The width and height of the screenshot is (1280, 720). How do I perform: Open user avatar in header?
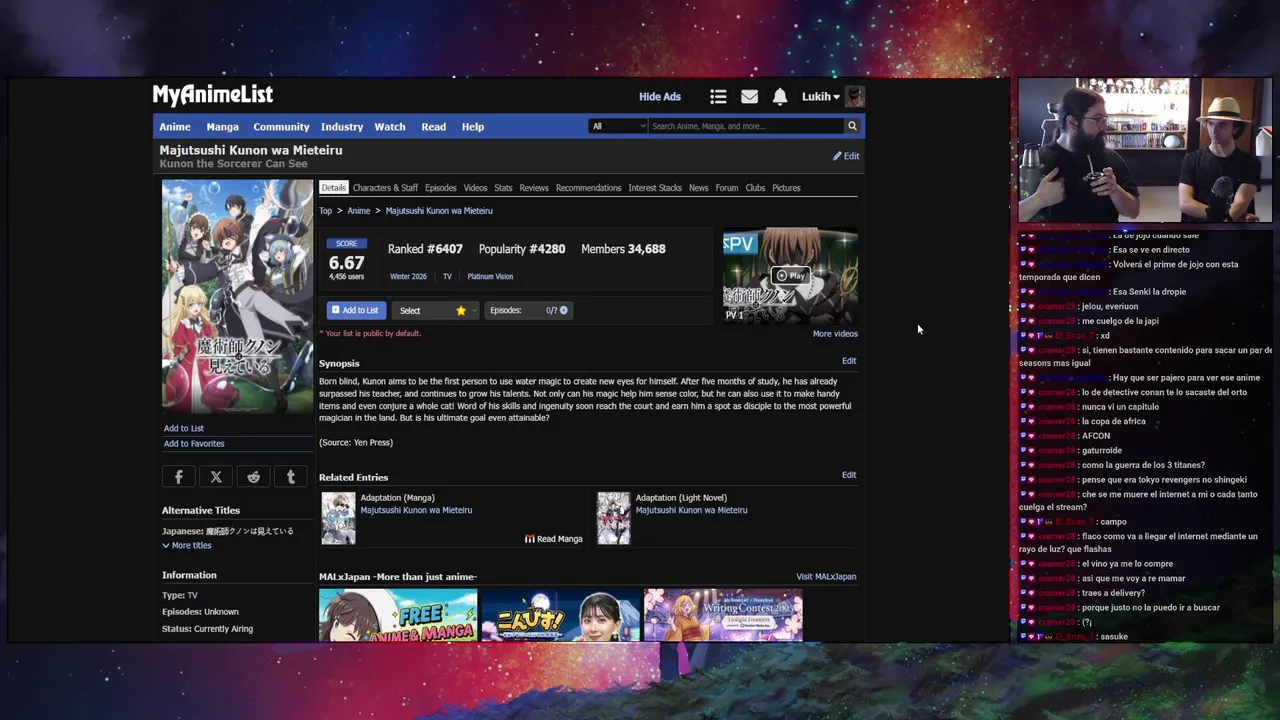coord(855,97)
